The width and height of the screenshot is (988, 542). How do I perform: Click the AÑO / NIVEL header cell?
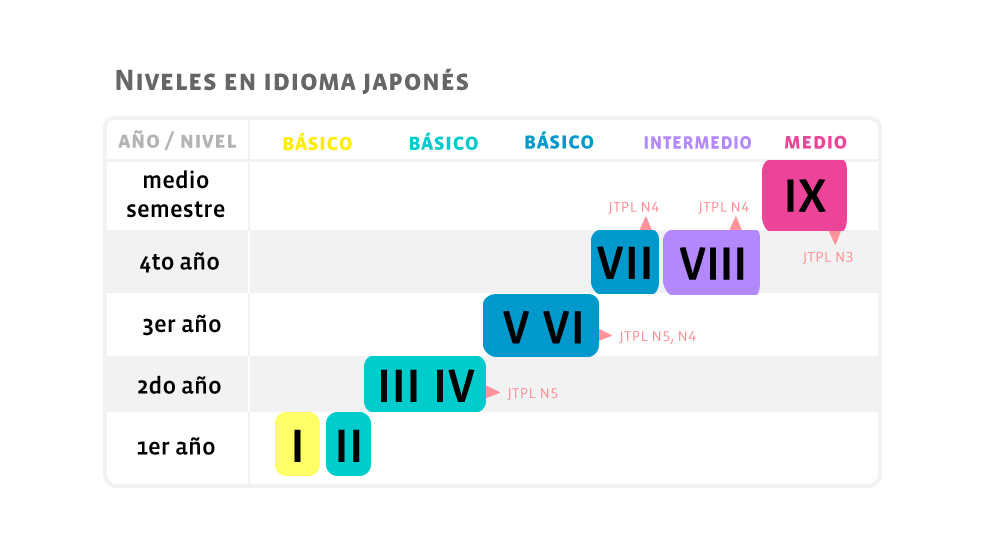(178, 141)
